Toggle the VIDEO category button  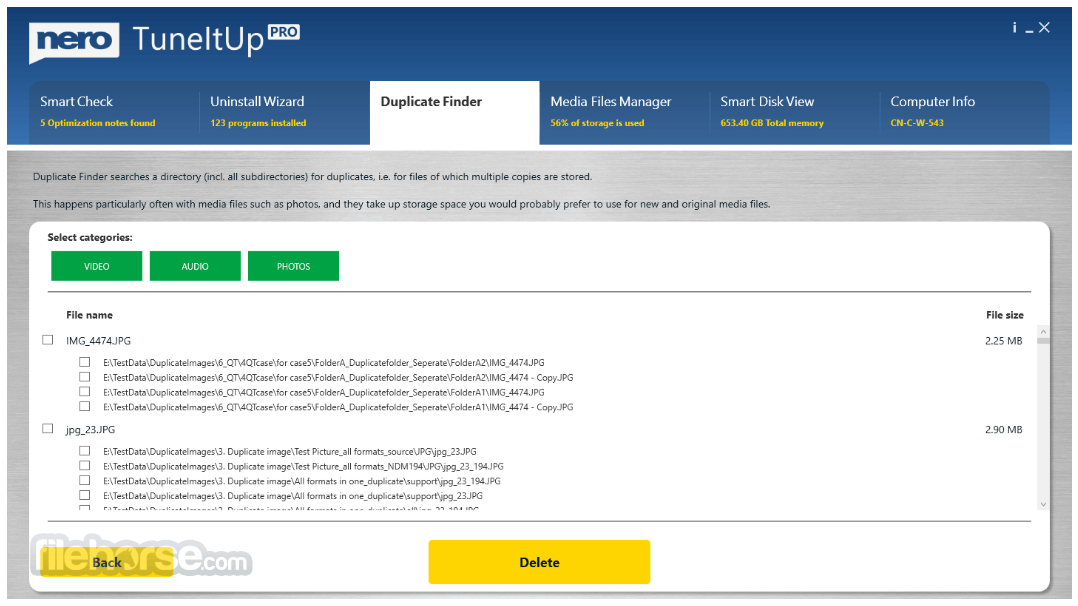pyautogui.click(x=96, y=266)
